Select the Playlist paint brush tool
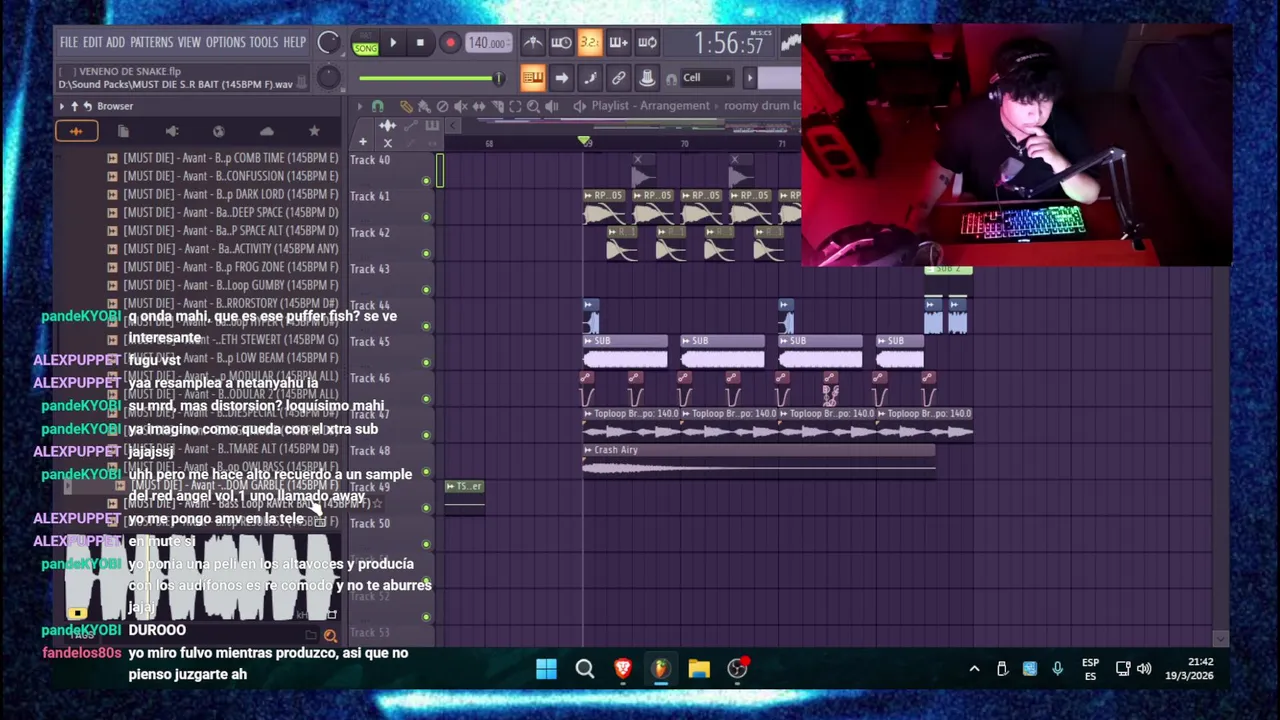The width and height of the screenshot is (1280, 720). click(424, 106)
